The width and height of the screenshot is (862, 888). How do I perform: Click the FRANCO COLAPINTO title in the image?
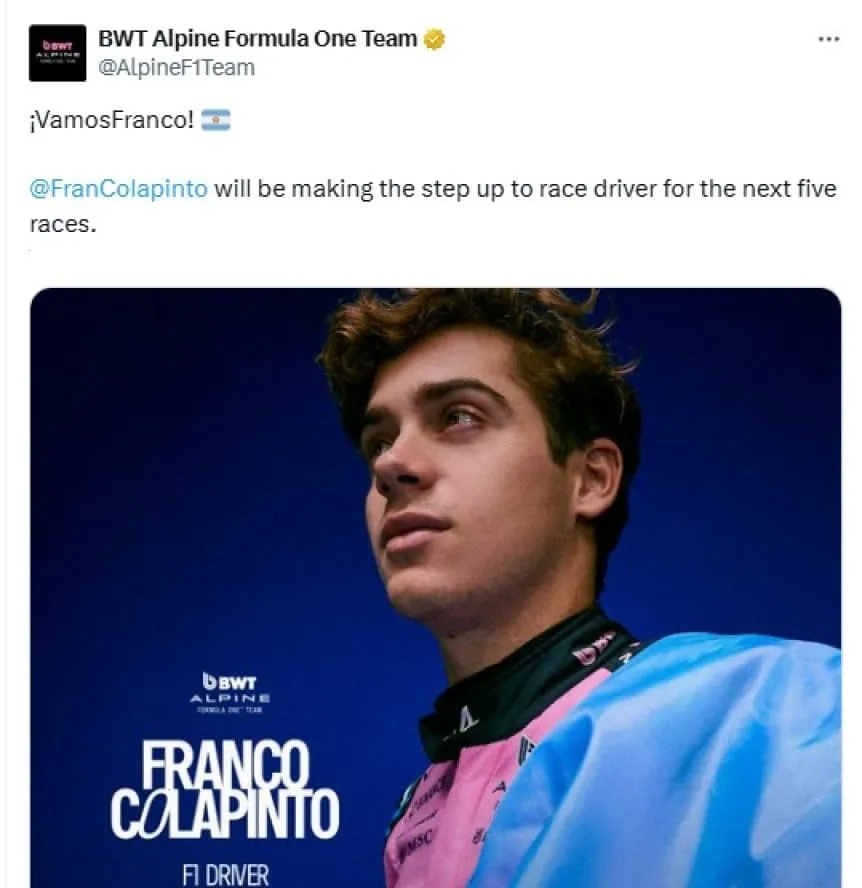pyautogui.click(x=225, y=790)
